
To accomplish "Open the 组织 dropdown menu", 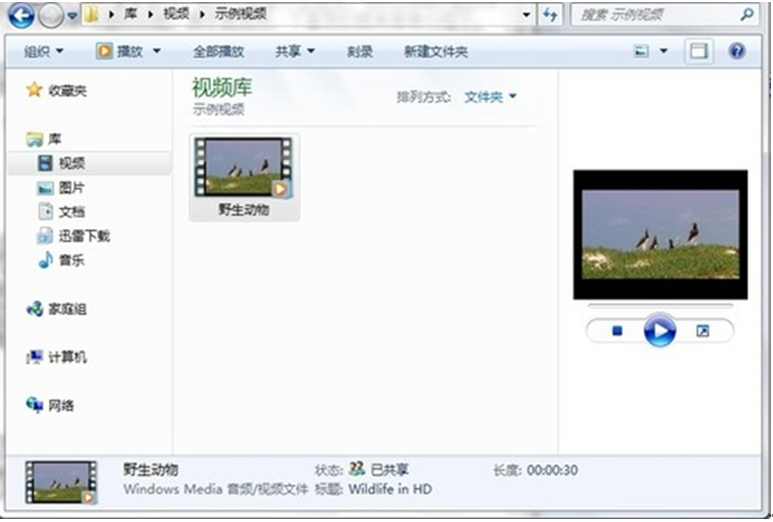I will (x=43, y=51).
